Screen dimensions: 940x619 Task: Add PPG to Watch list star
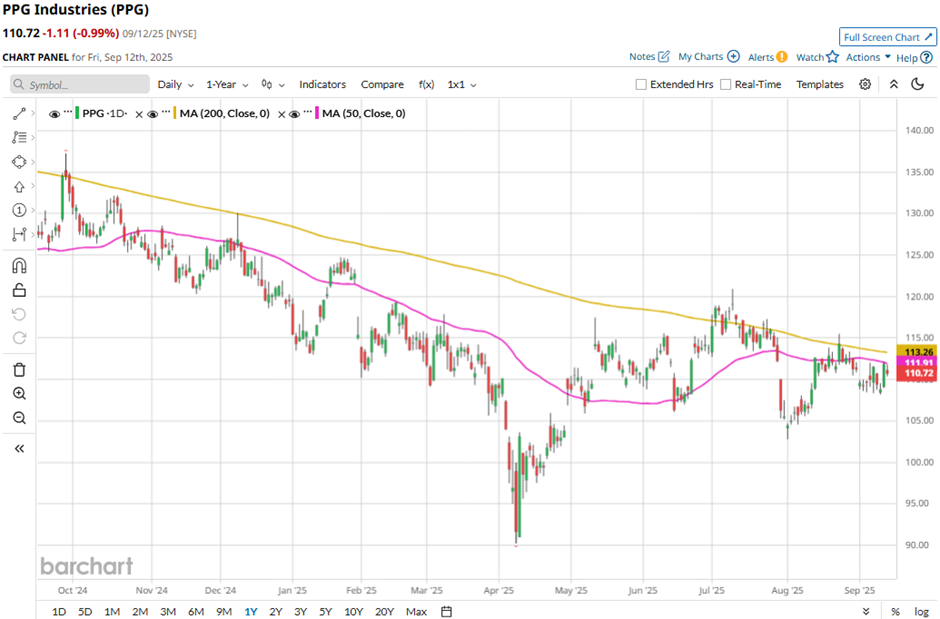817,57
